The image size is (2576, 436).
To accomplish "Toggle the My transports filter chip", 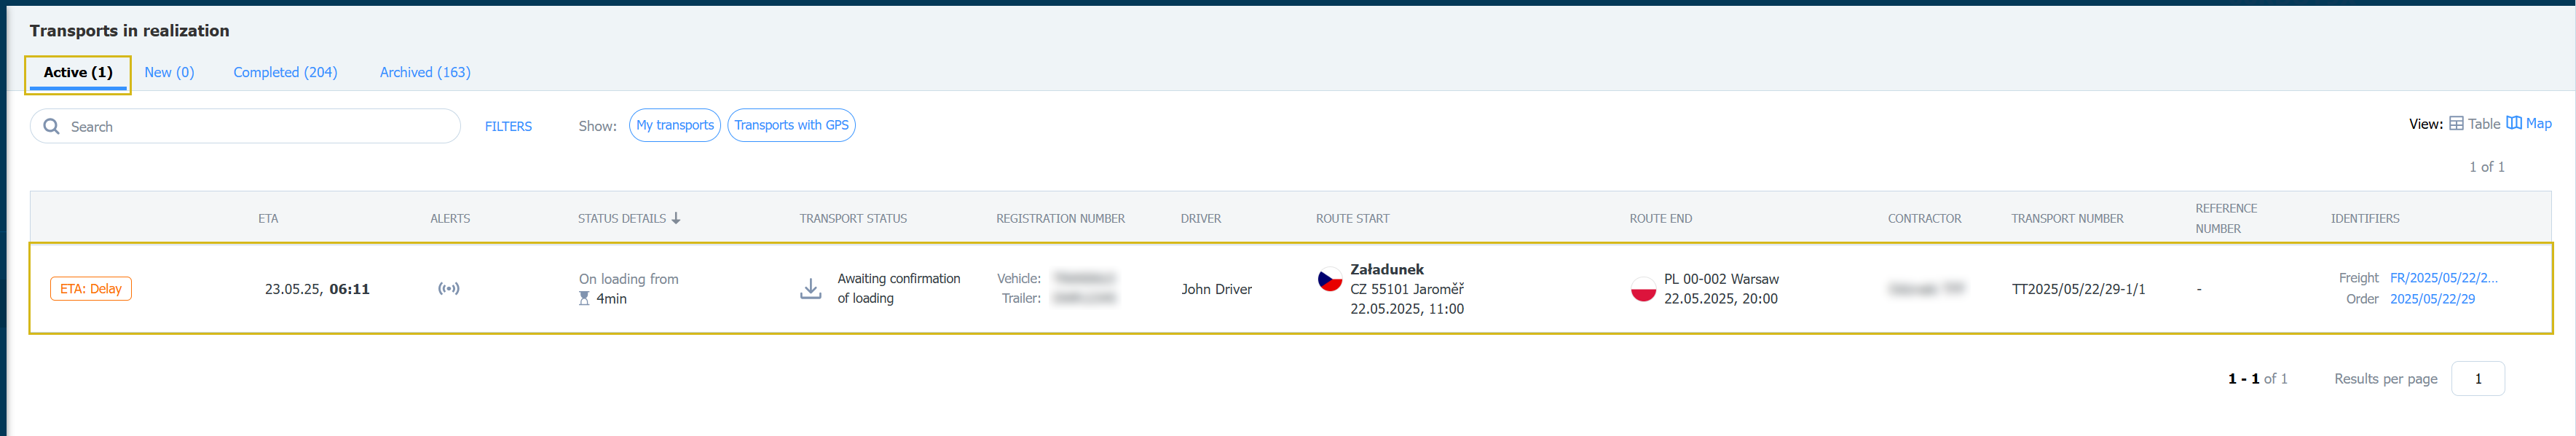I will click(675, 125).
